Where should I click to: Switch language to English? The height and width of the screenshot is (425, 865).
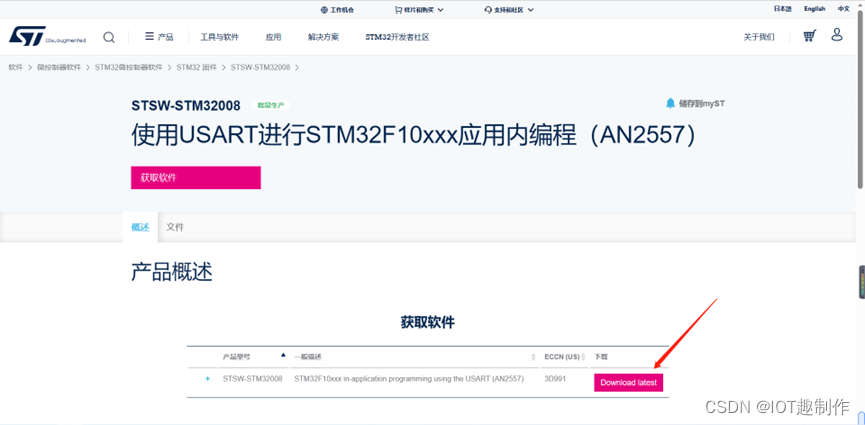click(x=814, y=9)
